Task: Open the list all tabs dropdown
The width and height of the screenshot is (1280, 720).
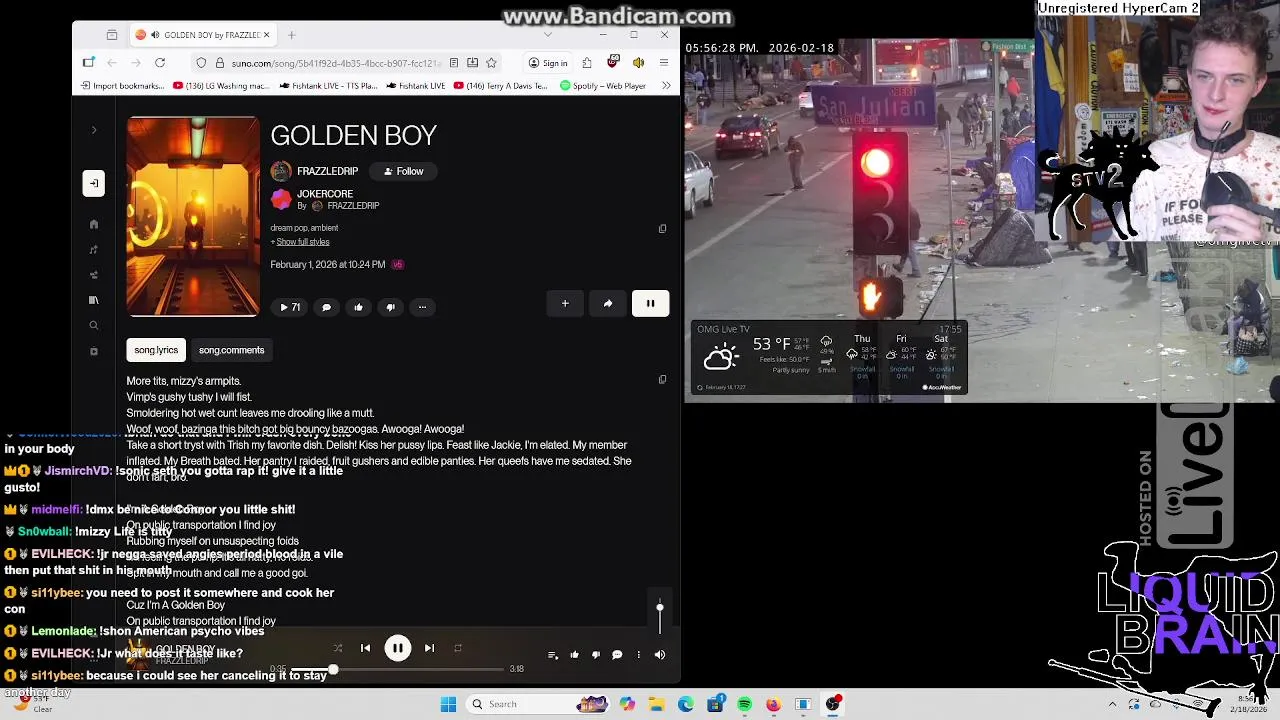Action: point(547,35)
